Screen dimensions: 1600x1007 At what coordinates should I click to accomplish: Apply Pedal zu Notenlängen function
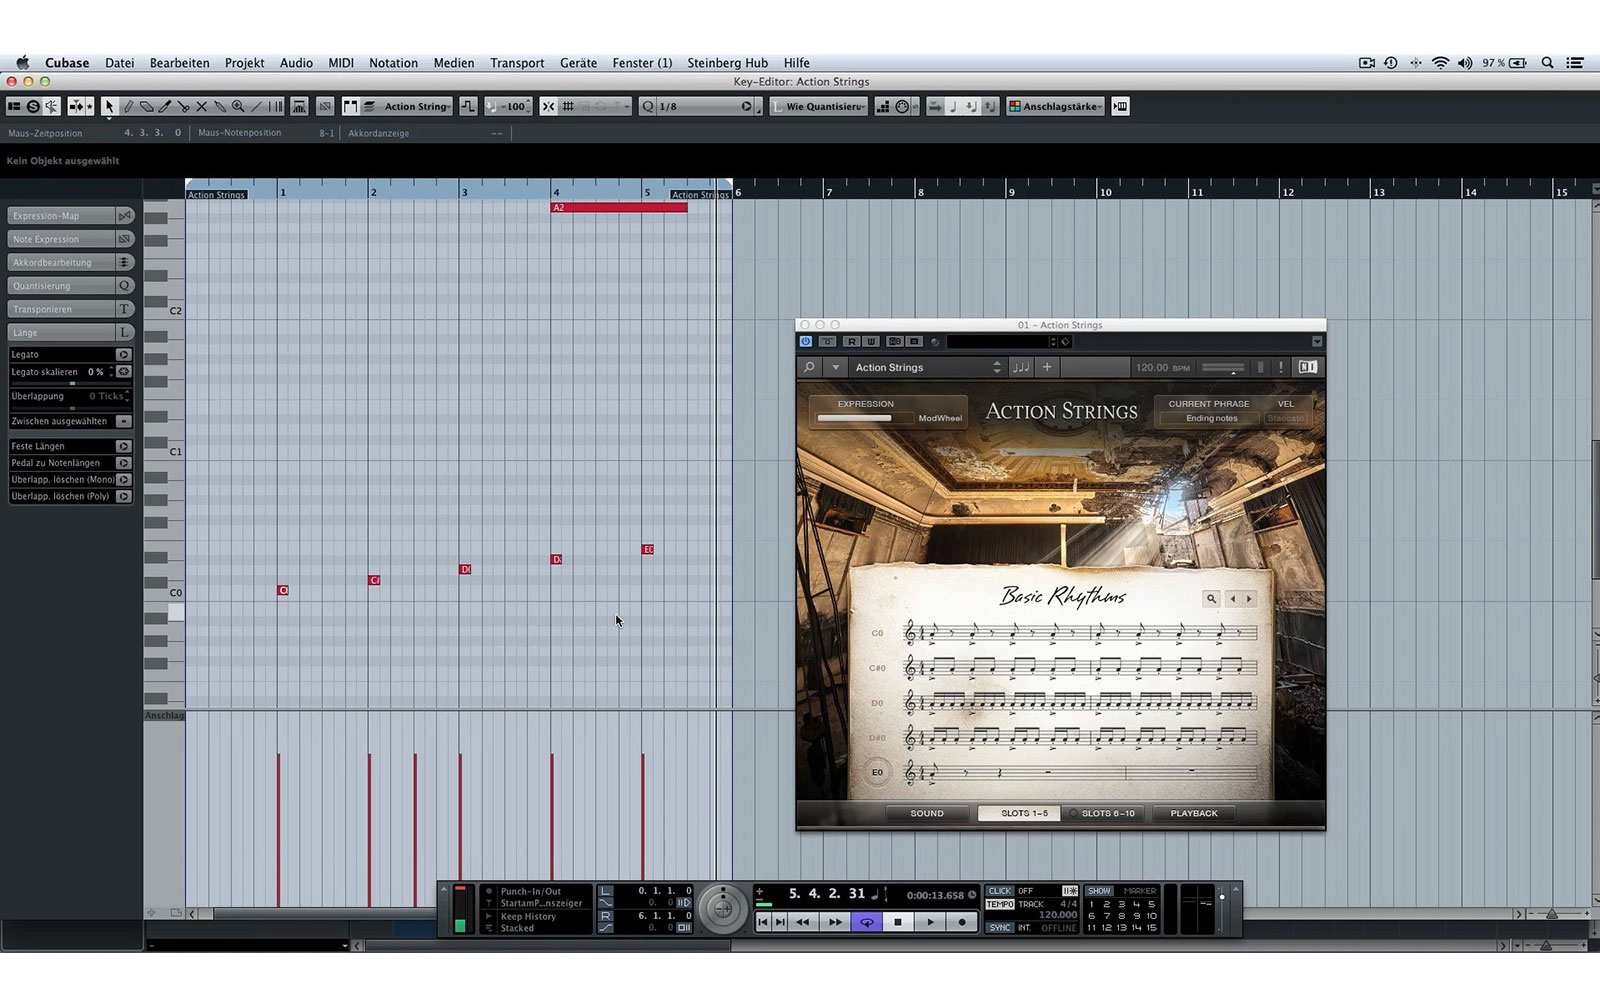point(124,463)
